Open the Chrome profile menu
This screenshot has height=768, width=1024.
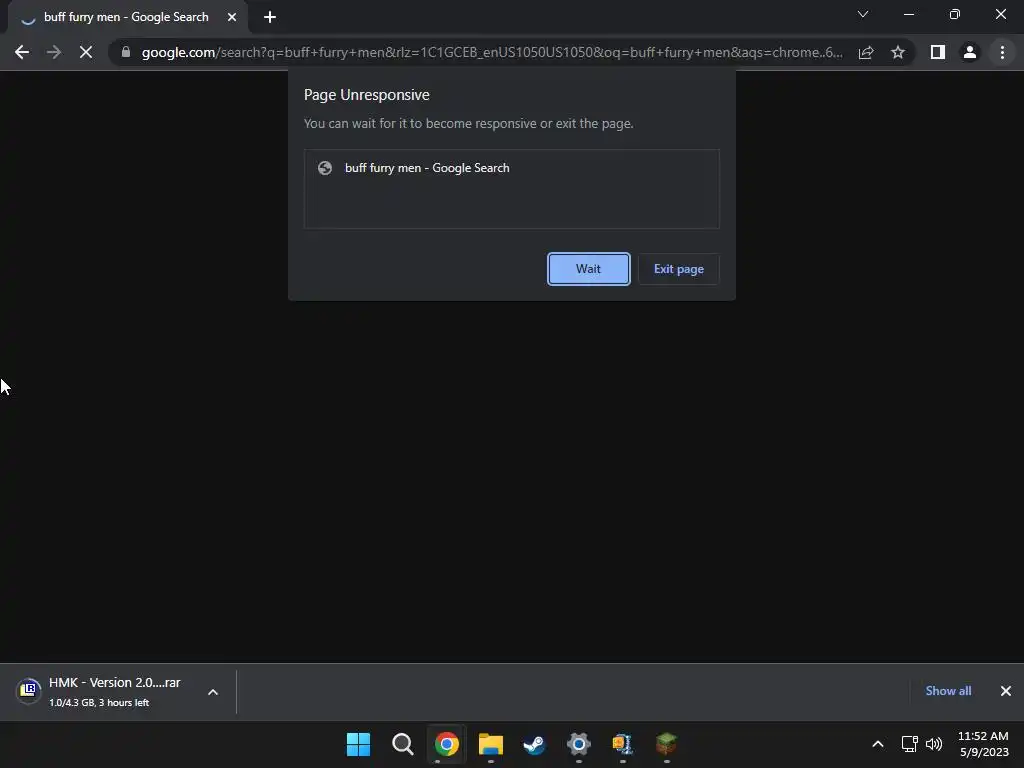(x=970, y=52)
